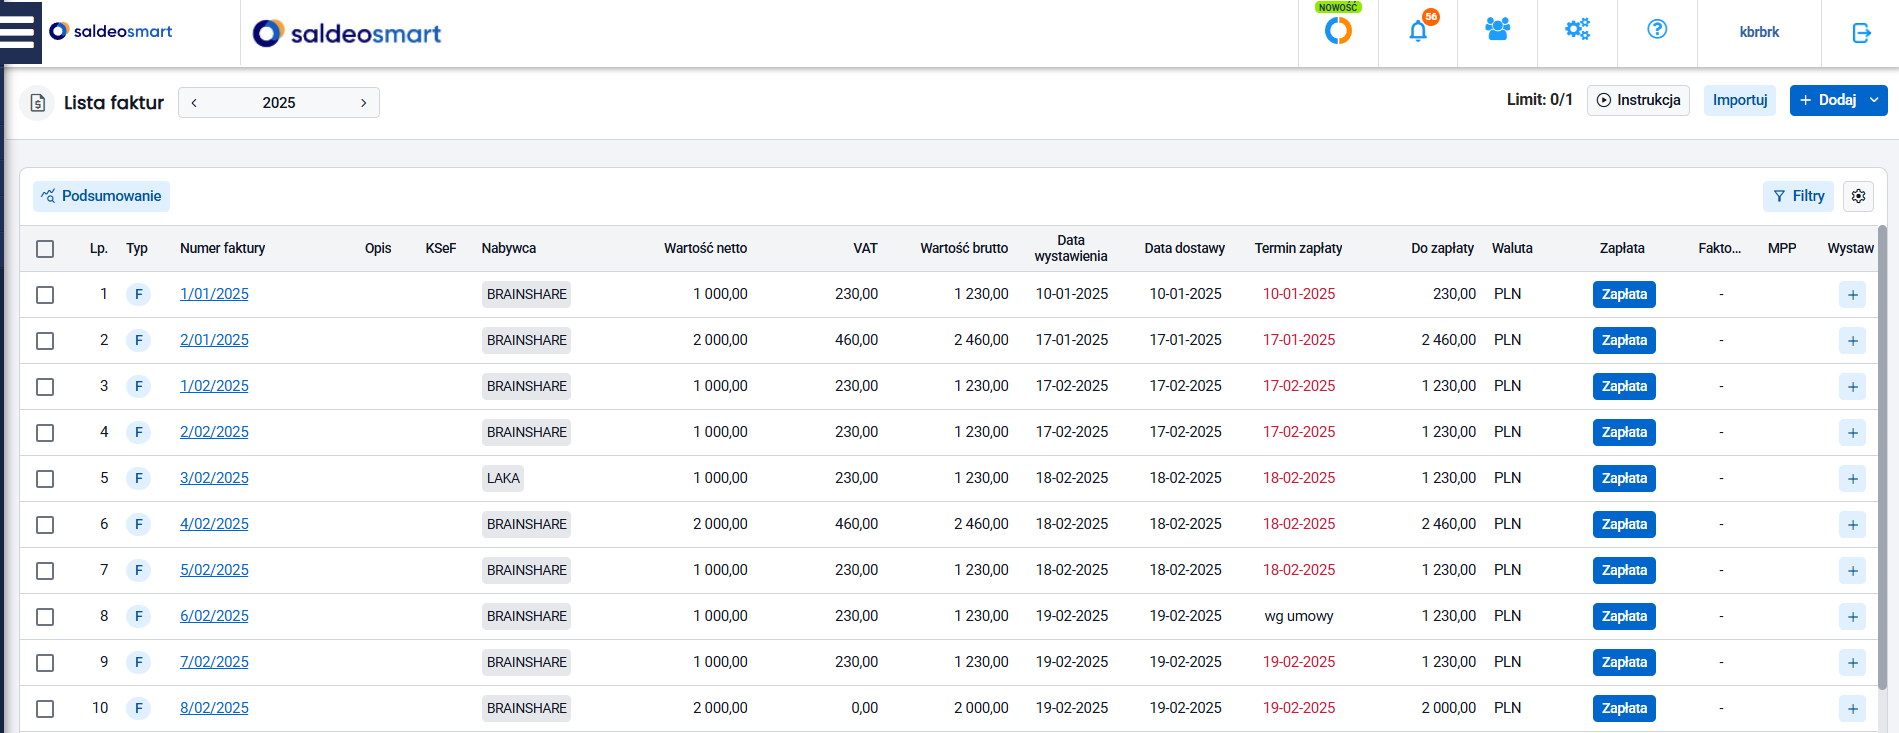1899x733 pixels.
Task: Open invoice link 8/02/2025
Action: click(x=214, y=708)
